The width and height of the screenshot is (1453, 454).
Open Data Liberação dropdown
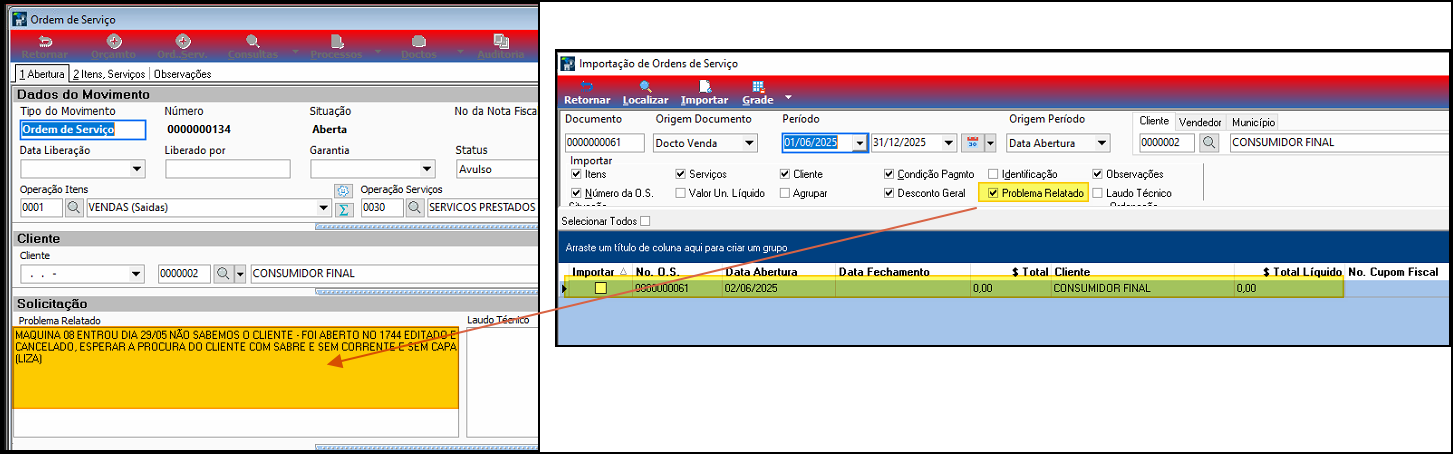pyautogui.click(x=138, y=169)
